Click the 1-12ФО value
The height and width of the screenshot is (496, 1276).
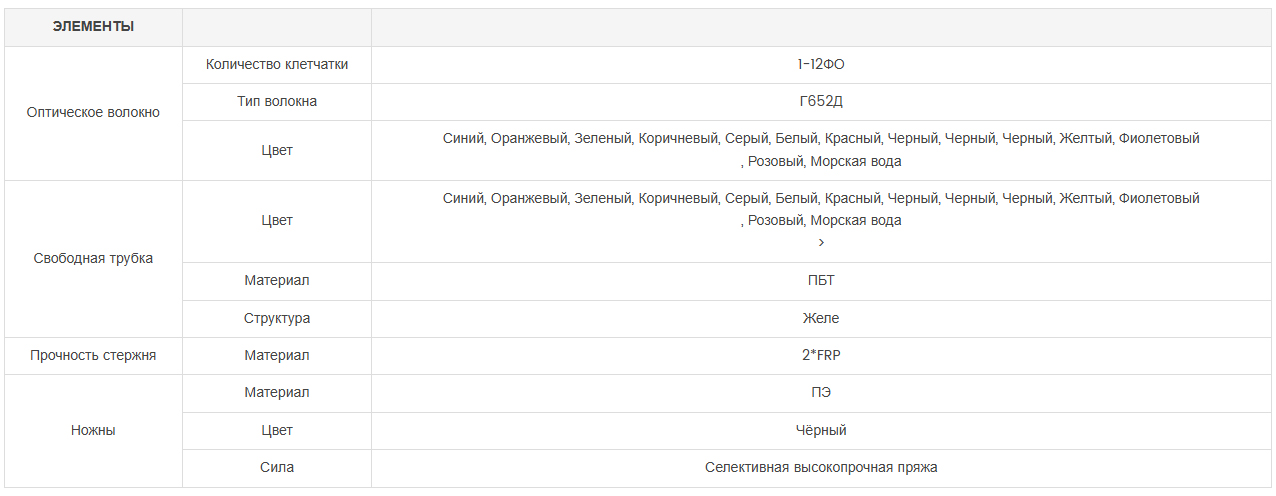click(x=821, y=65)
